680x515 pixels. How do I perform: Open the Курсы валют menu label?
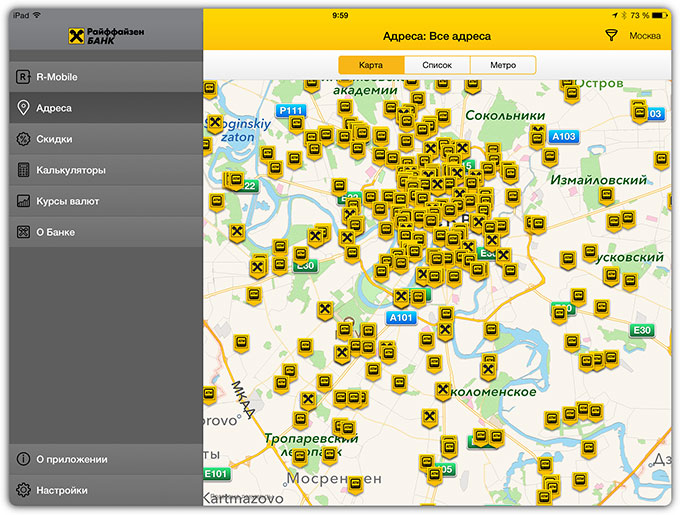67,201
